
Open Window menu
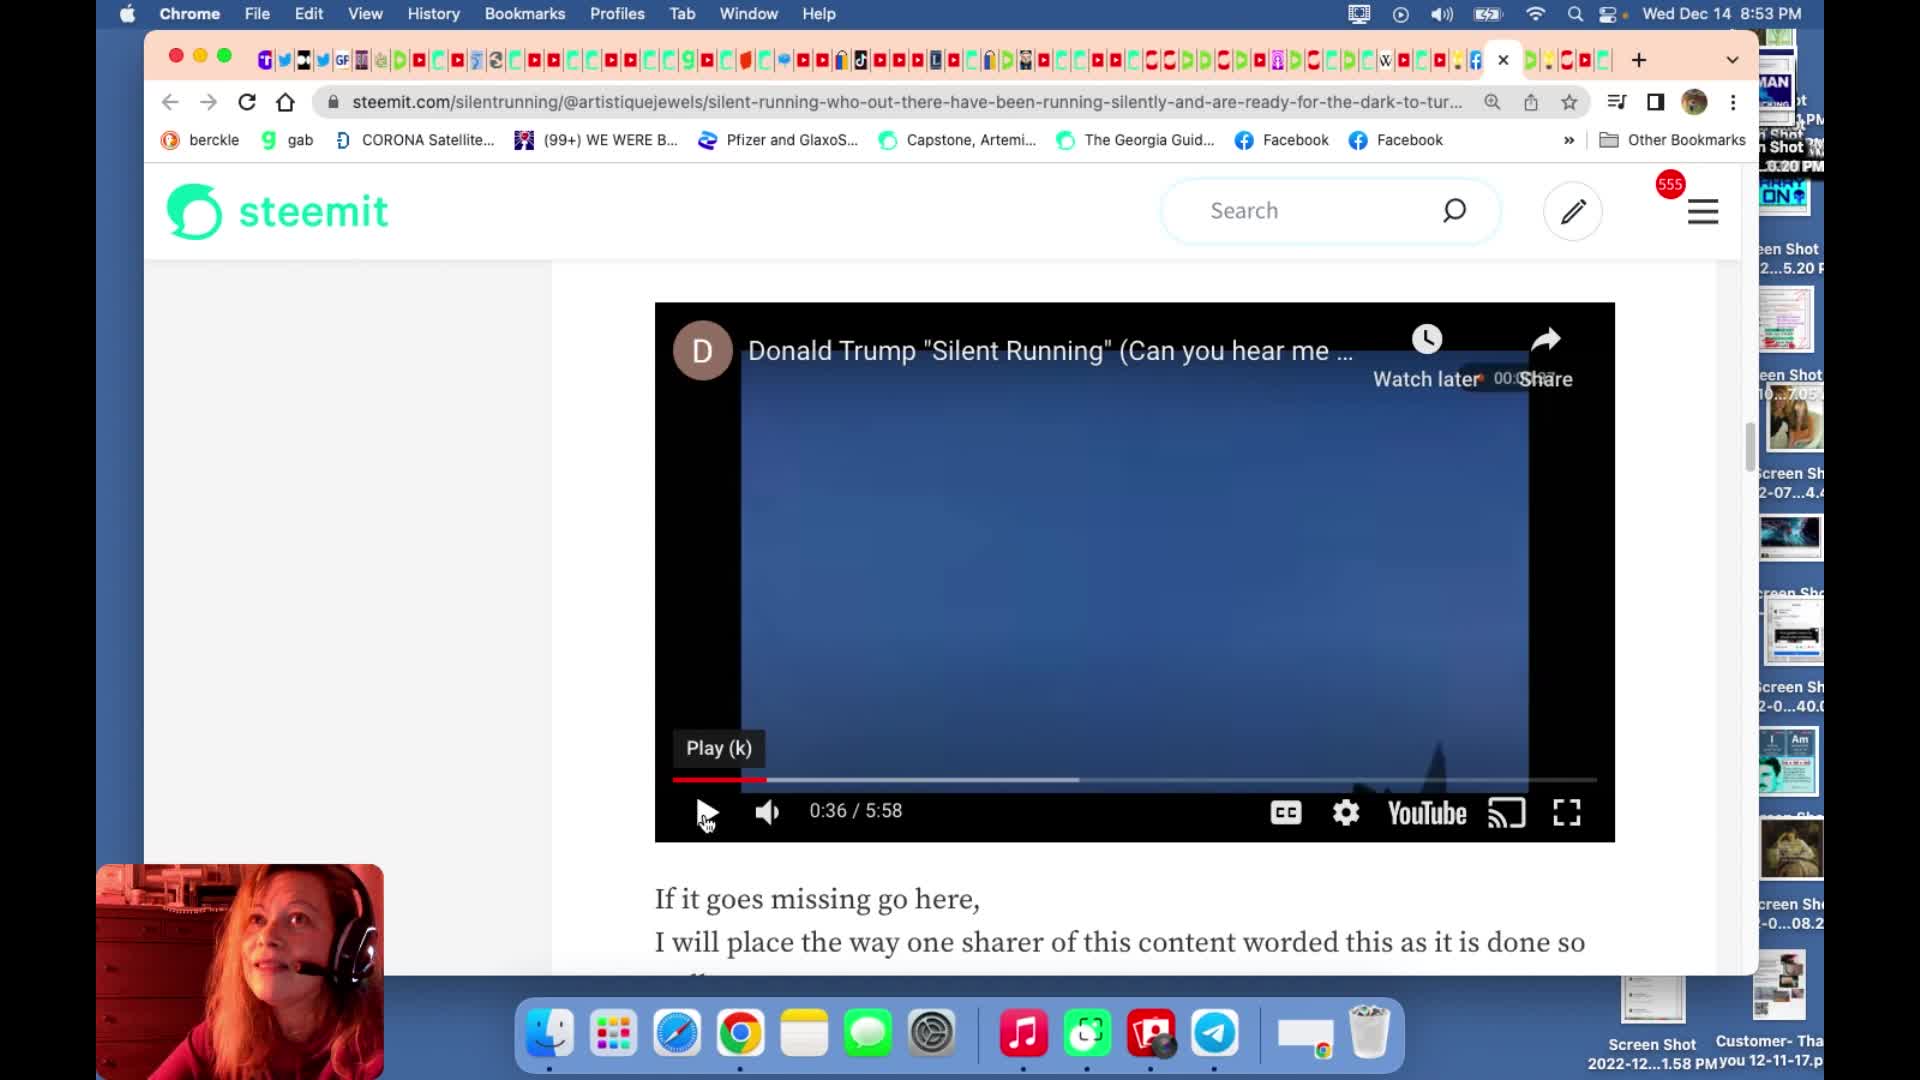pos(748,14)
